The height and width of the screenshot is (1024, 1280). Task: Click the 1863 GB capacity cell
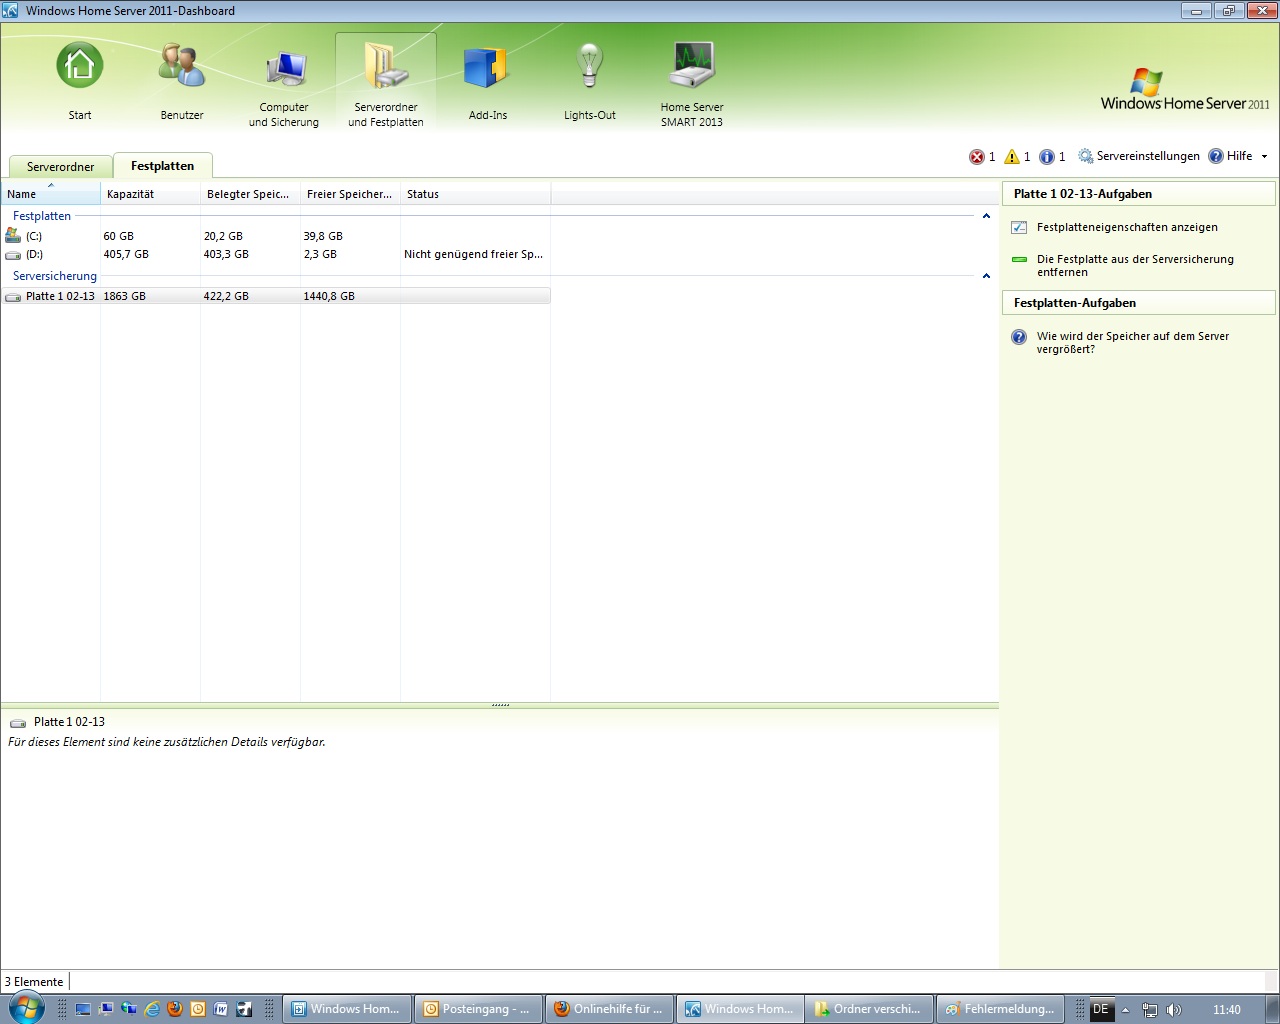coord(125,296)
